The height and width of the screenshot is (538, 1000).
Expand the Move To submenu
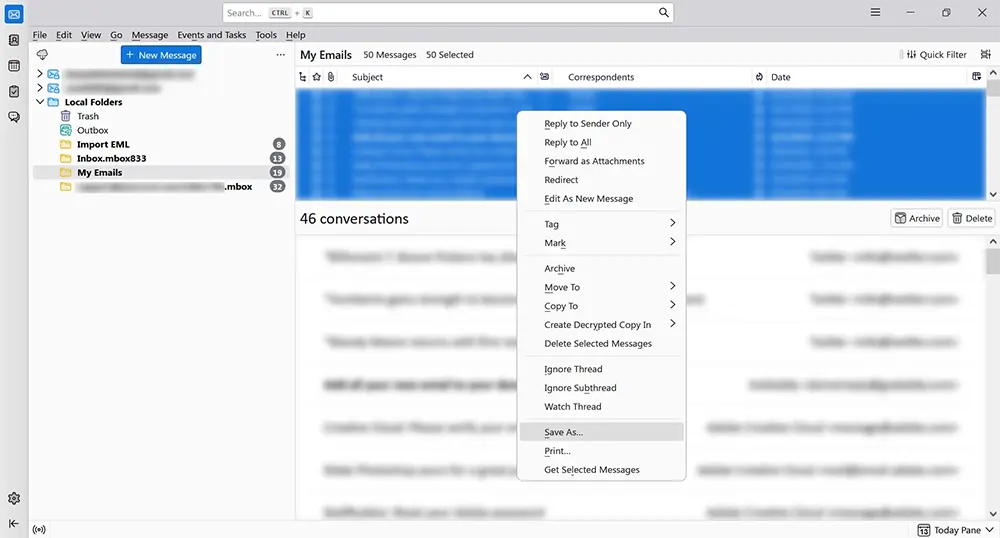tap(601, 287)
